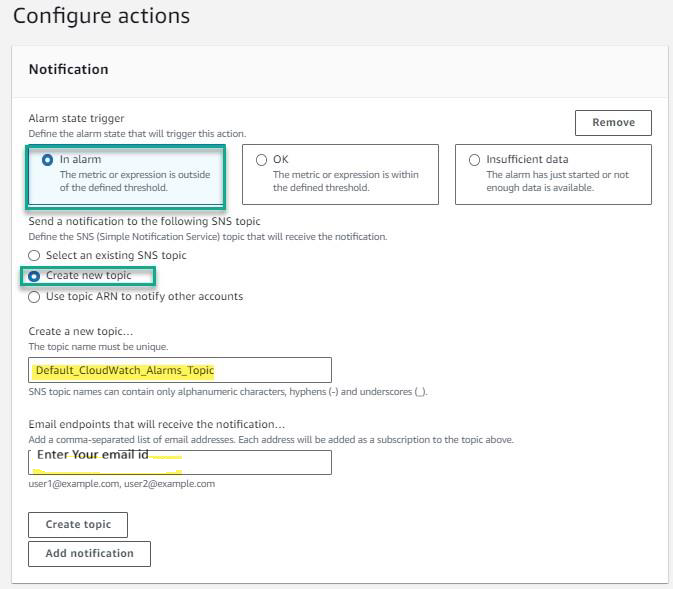Select the In alarm radio button

click(x=47, y=159)
